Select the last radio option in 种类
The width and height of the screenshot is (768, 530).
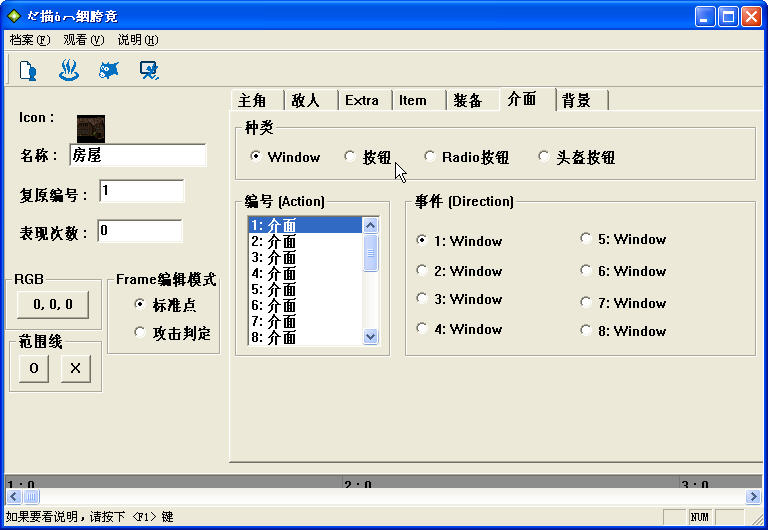point(576,157)
